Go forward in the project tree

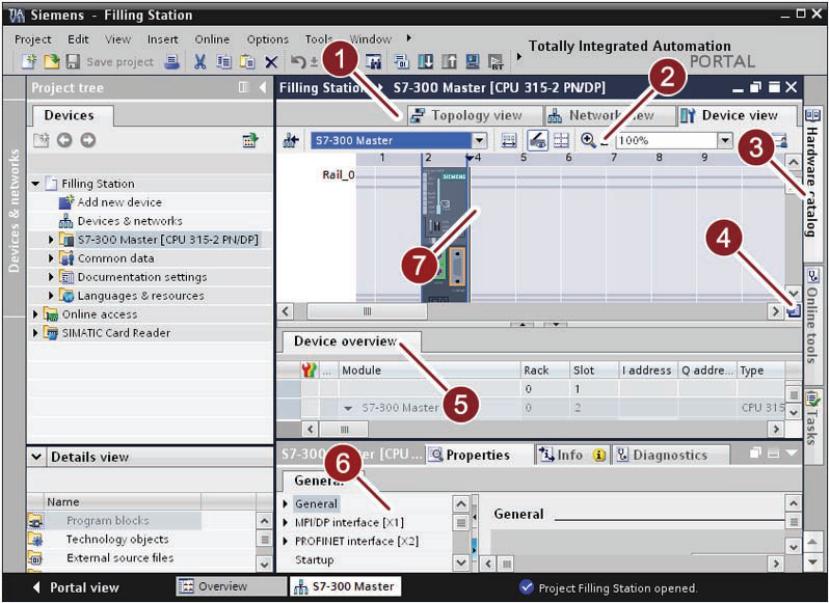click(88, 140)
